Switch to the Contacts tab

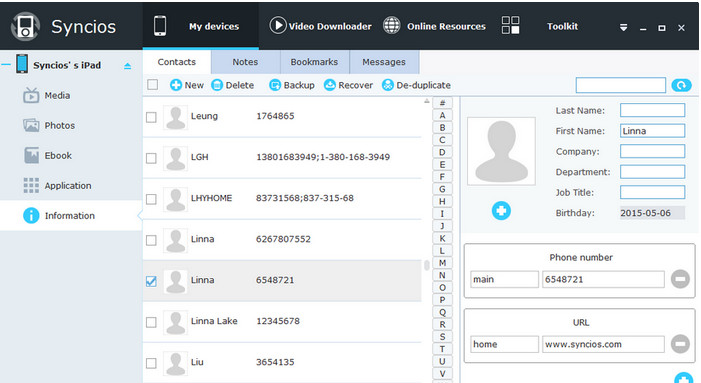(x=177, y=62)
